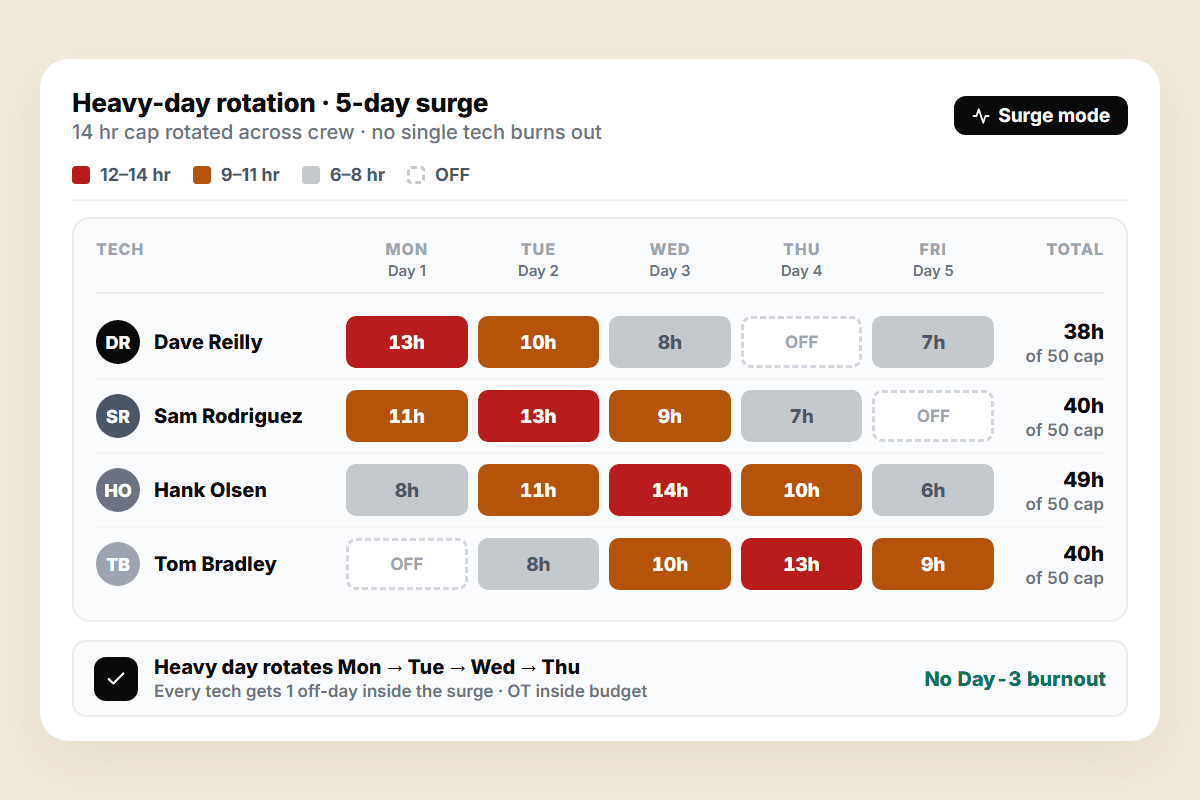
Task: Click the Dave Reilly name
Action: tap(208, 342)
